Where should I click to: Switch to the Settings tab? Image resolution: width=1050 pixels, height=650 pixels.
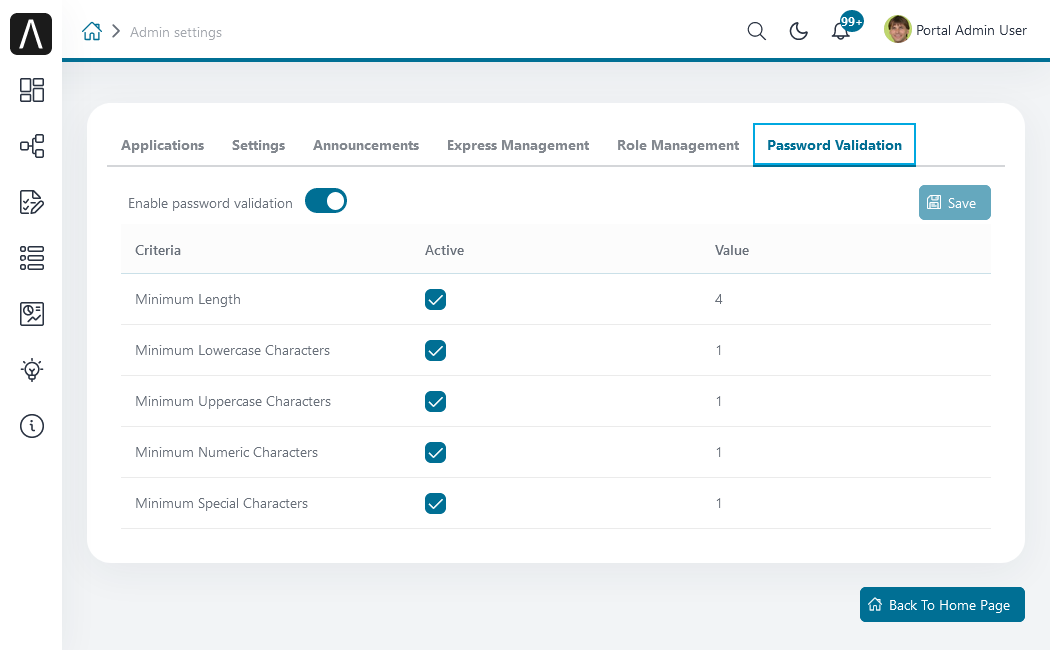tap(258, 145)
